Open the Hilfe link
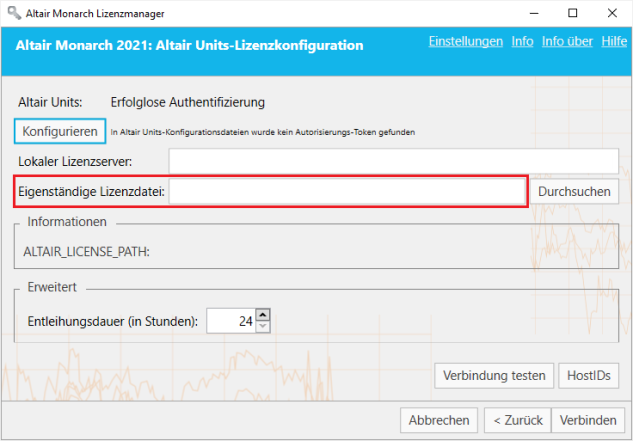633x441 pixels. [x=614, y=42]
